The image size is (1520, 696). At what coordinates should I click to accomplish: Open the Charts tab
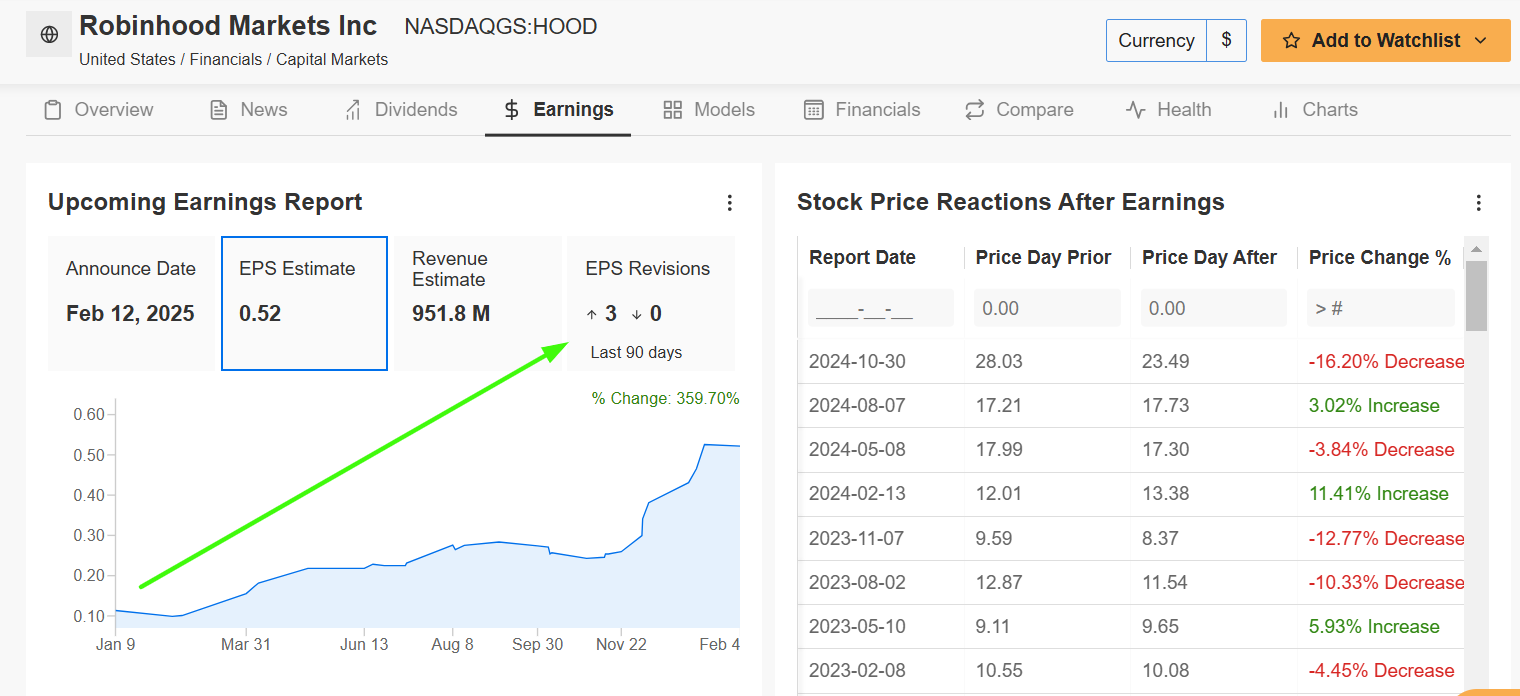click(x=1314, y=110)
